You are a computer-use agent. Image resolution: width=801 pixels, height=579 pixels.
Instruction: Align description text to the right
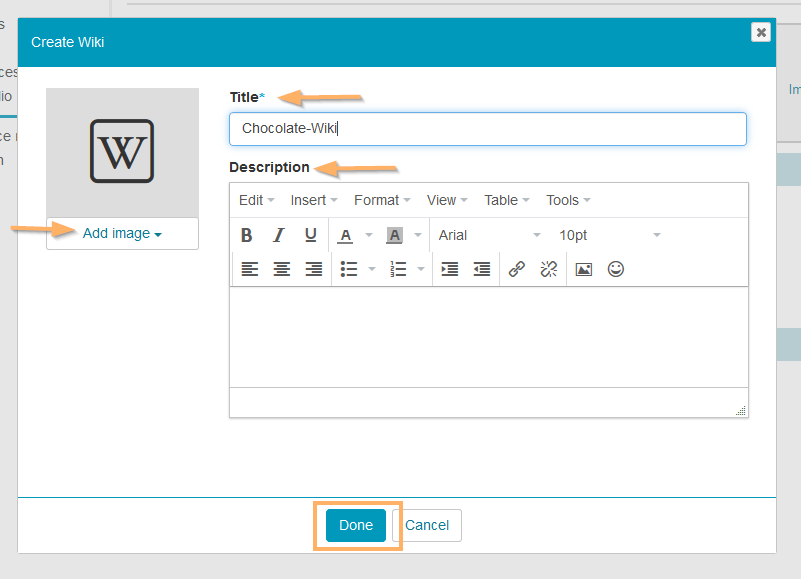[x=314, y=269]
